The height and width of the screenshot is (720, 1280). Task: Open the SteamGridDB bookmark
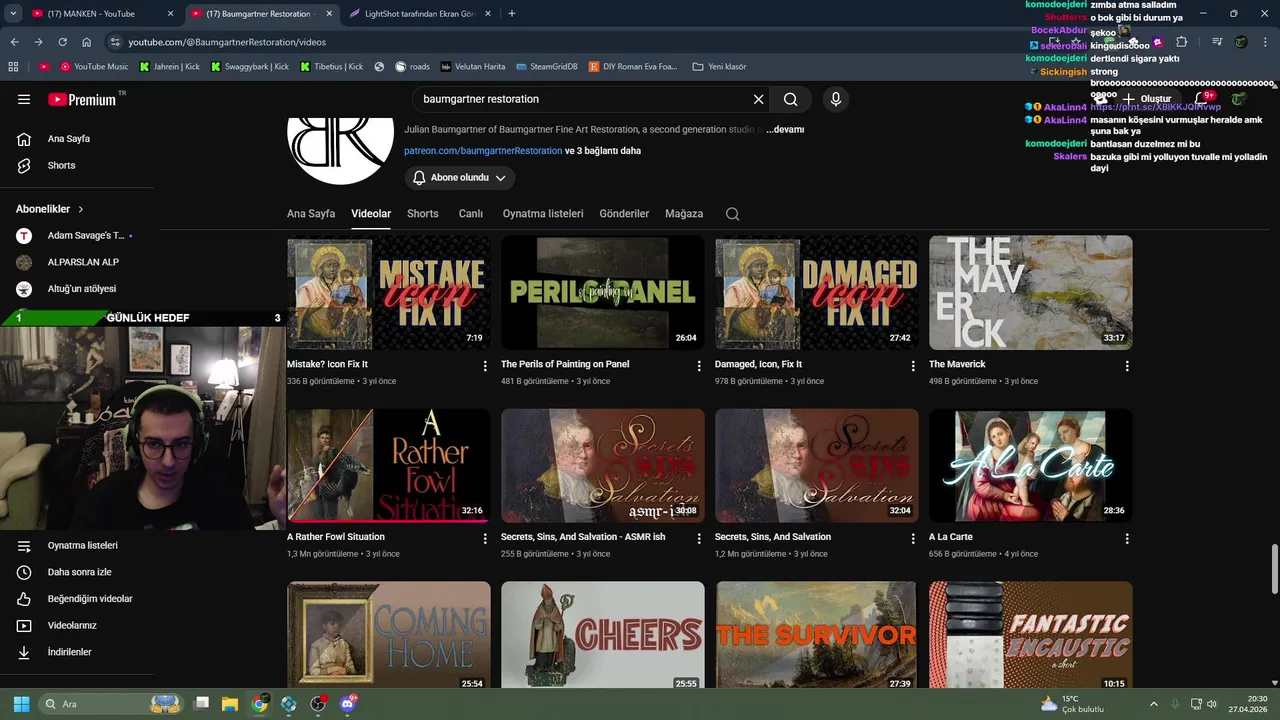click(546, 66)
